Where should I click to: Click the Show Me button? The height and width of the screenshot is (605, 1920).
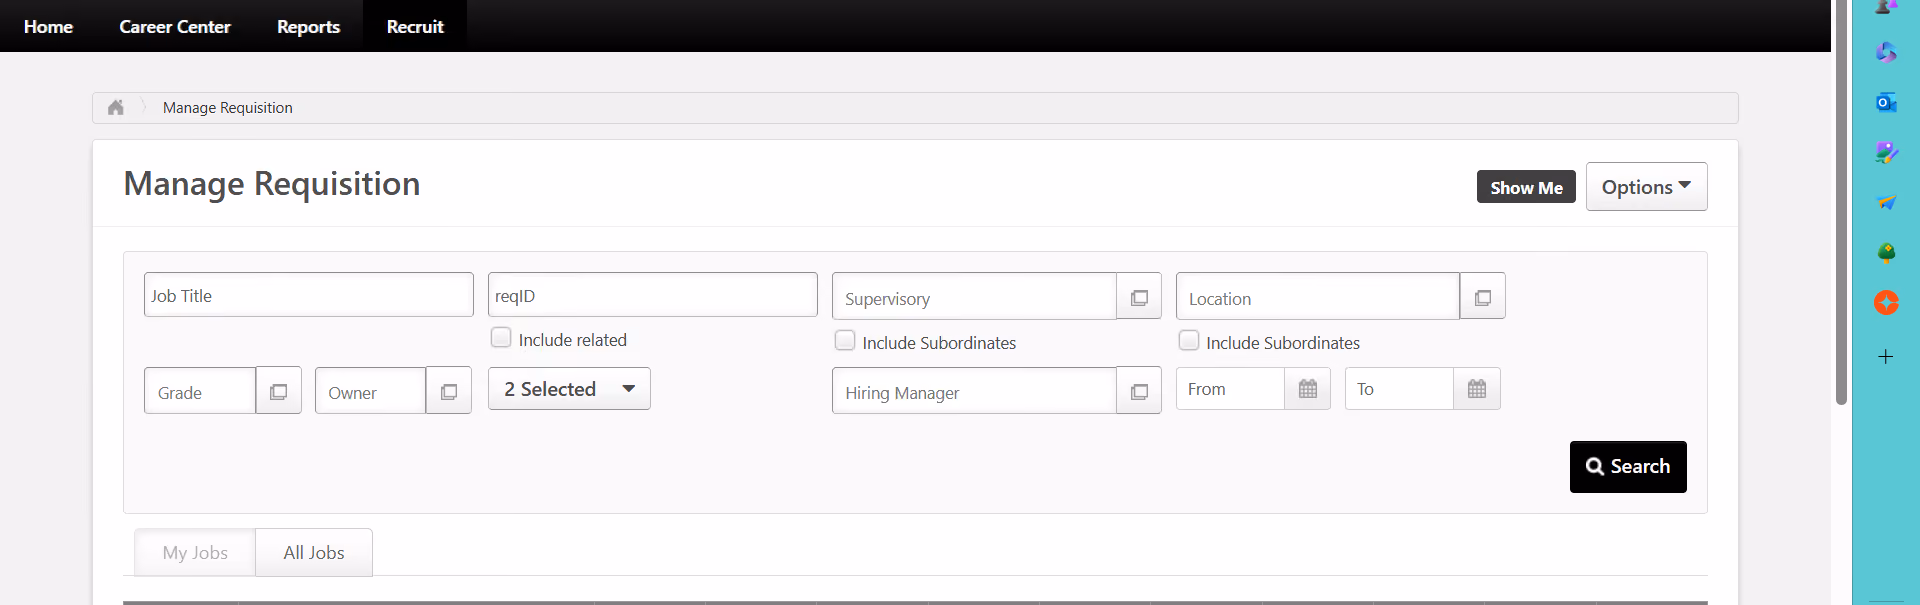point(1526,187)
